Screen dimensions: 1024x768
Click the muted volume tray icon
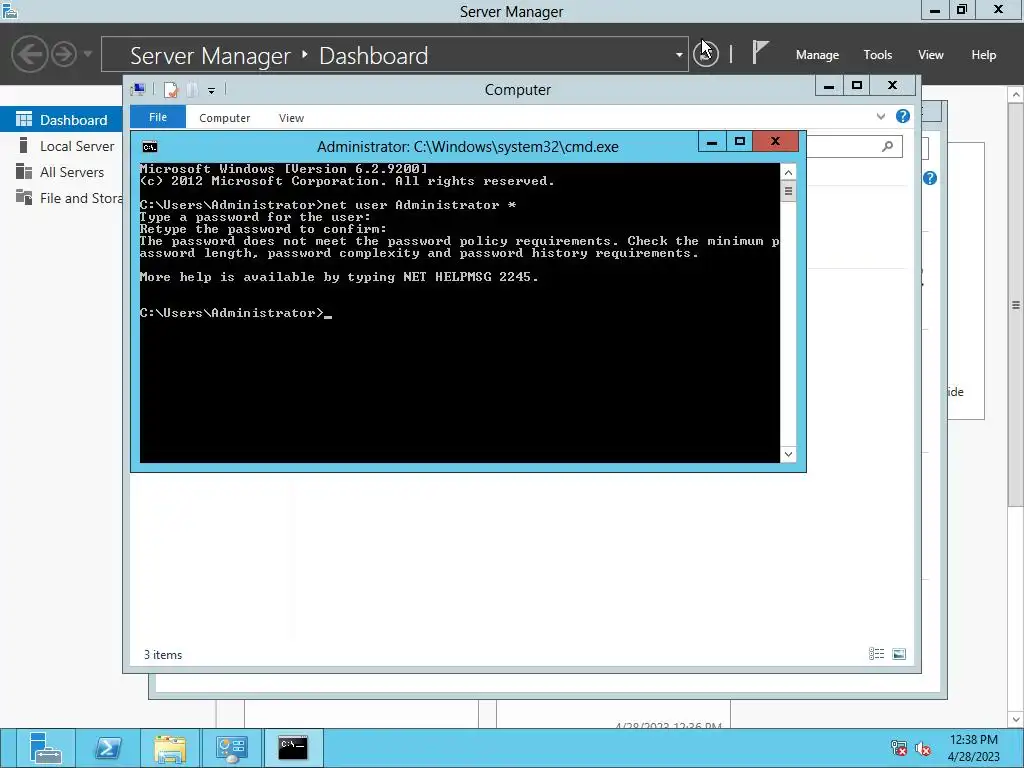[x=923, y=748]
